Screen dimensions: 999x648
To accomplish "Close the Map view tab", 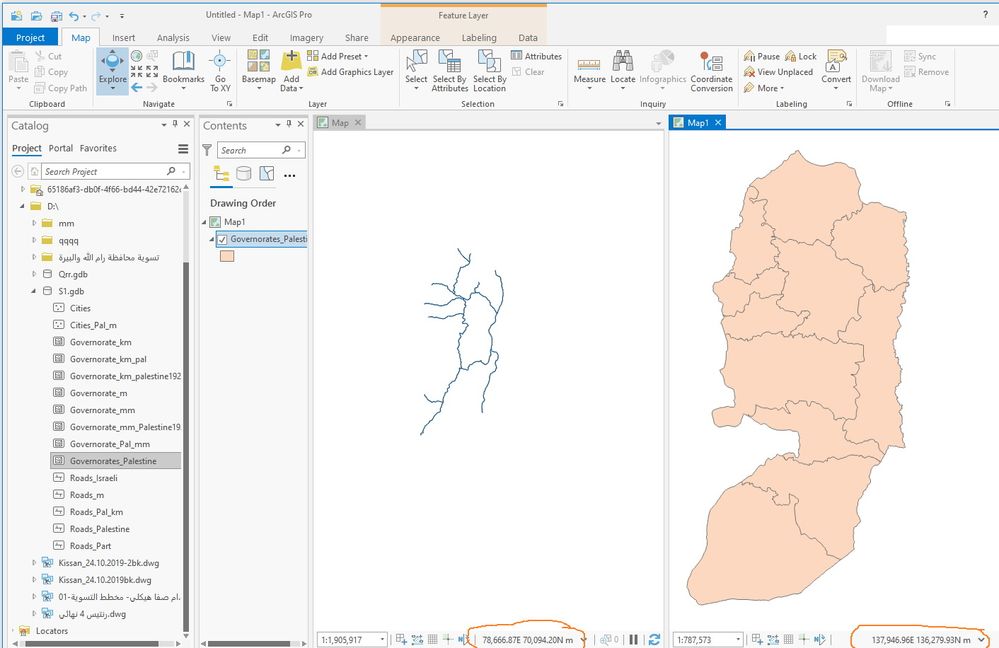I will [358, 122].
